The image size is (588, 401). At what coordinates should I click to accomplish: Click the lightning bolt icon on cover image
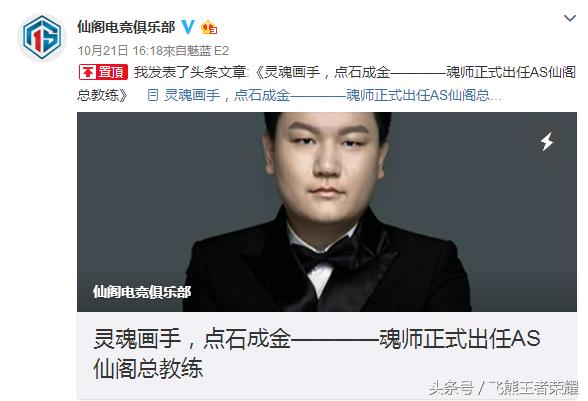547,141
